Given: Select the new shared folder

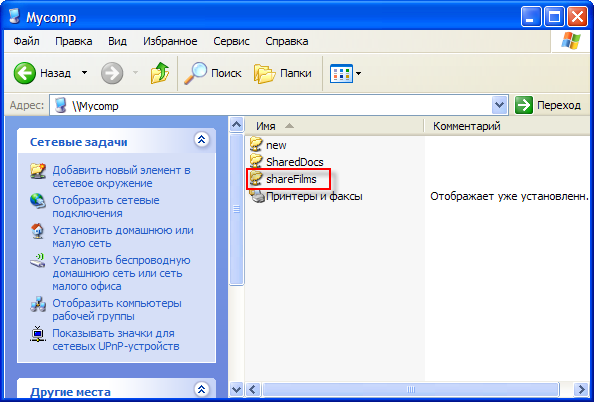Looking at the screenshot, I should pos(268,145).
